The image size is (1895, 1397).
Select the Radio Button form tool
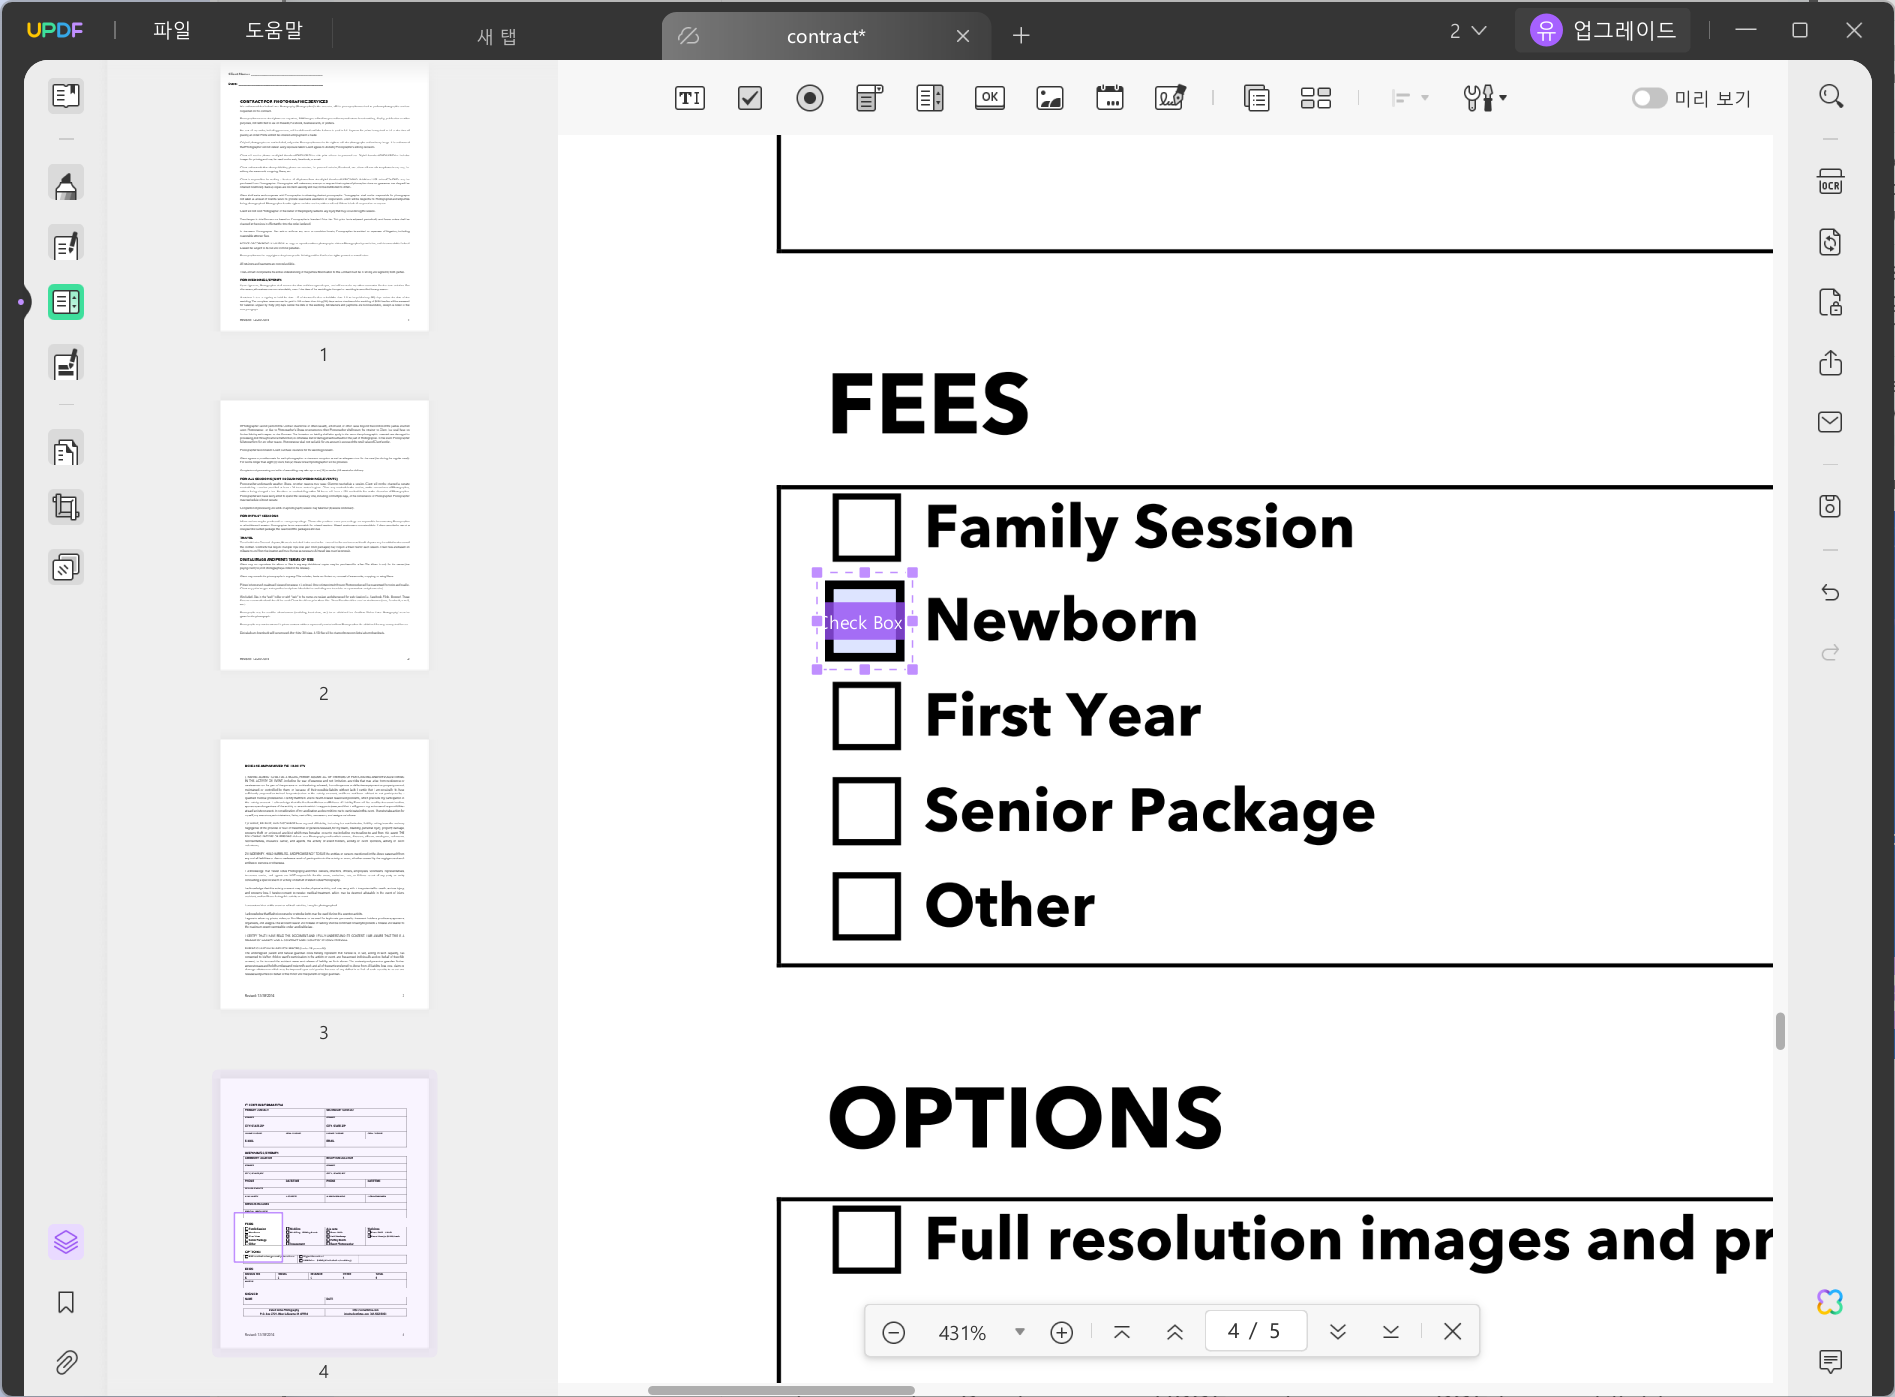(810, 98)
